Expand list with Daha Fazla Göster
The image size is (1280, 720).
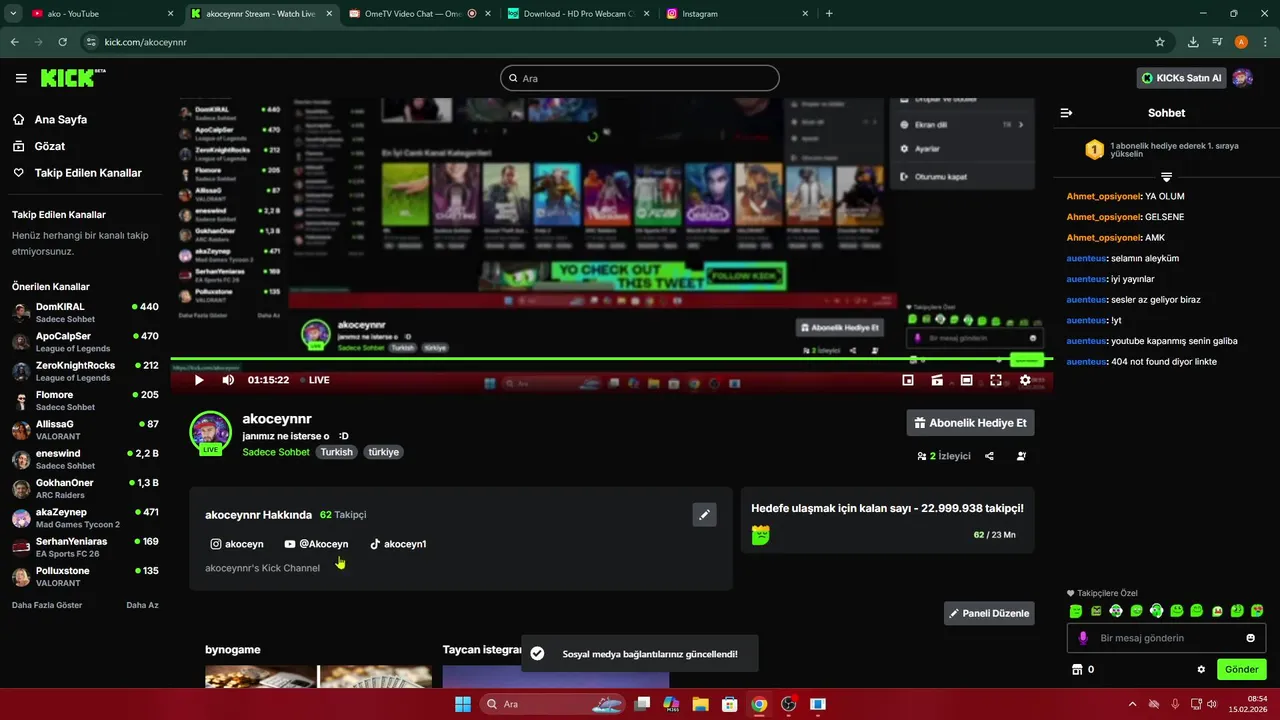(x=47, y=605)
